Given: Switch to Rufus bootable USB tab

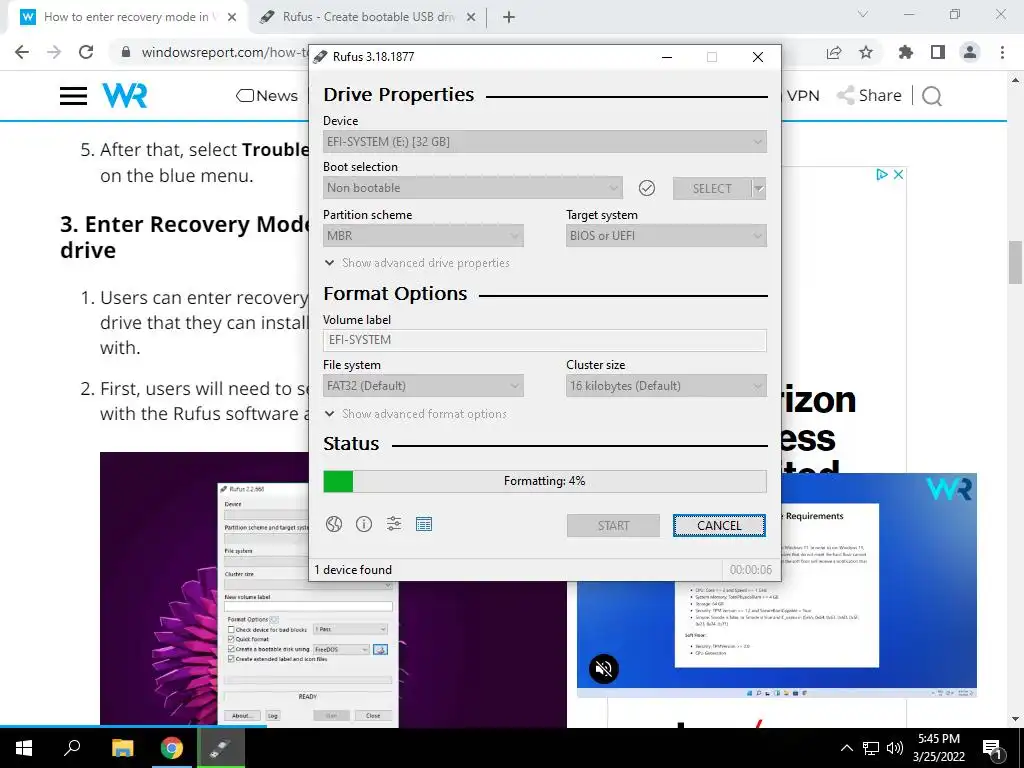Looking at the screenshot, I should pyautogui.click(x=367, y=17).
